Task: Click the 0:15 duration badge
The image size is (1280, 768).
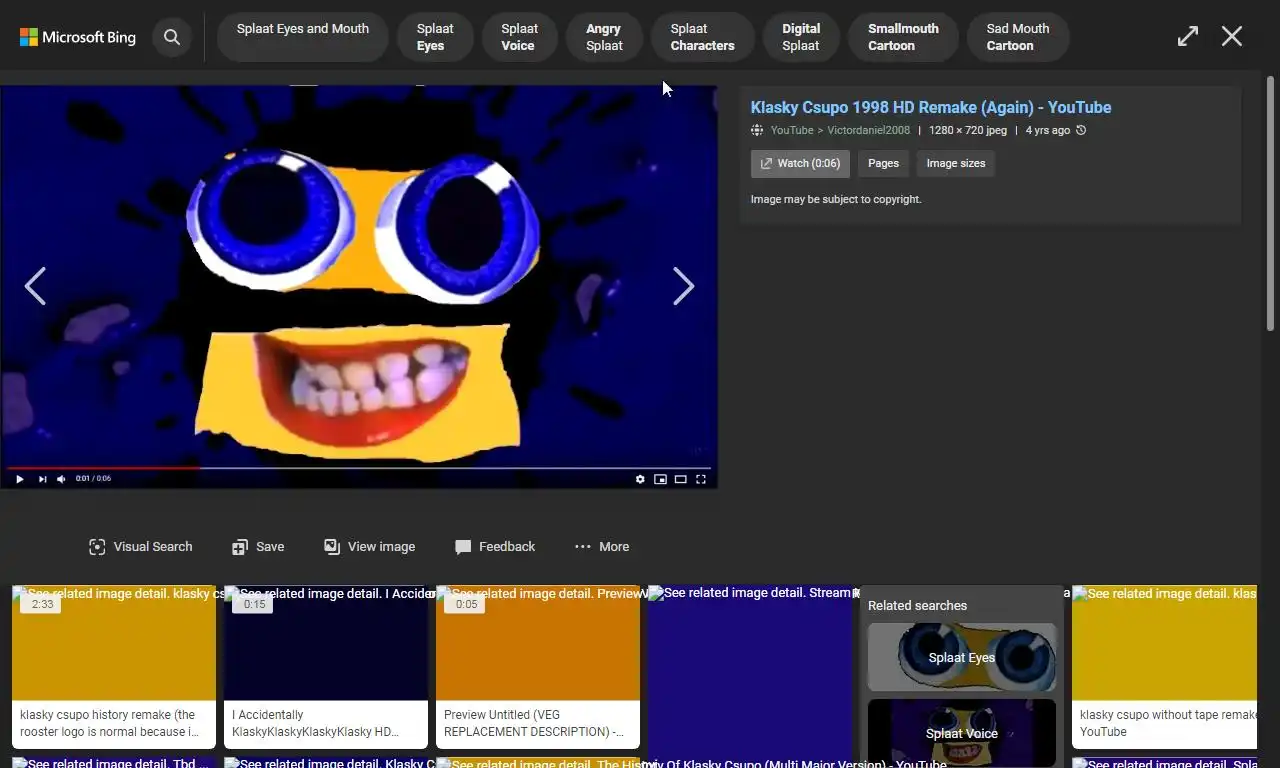Action: click(254, 604)
